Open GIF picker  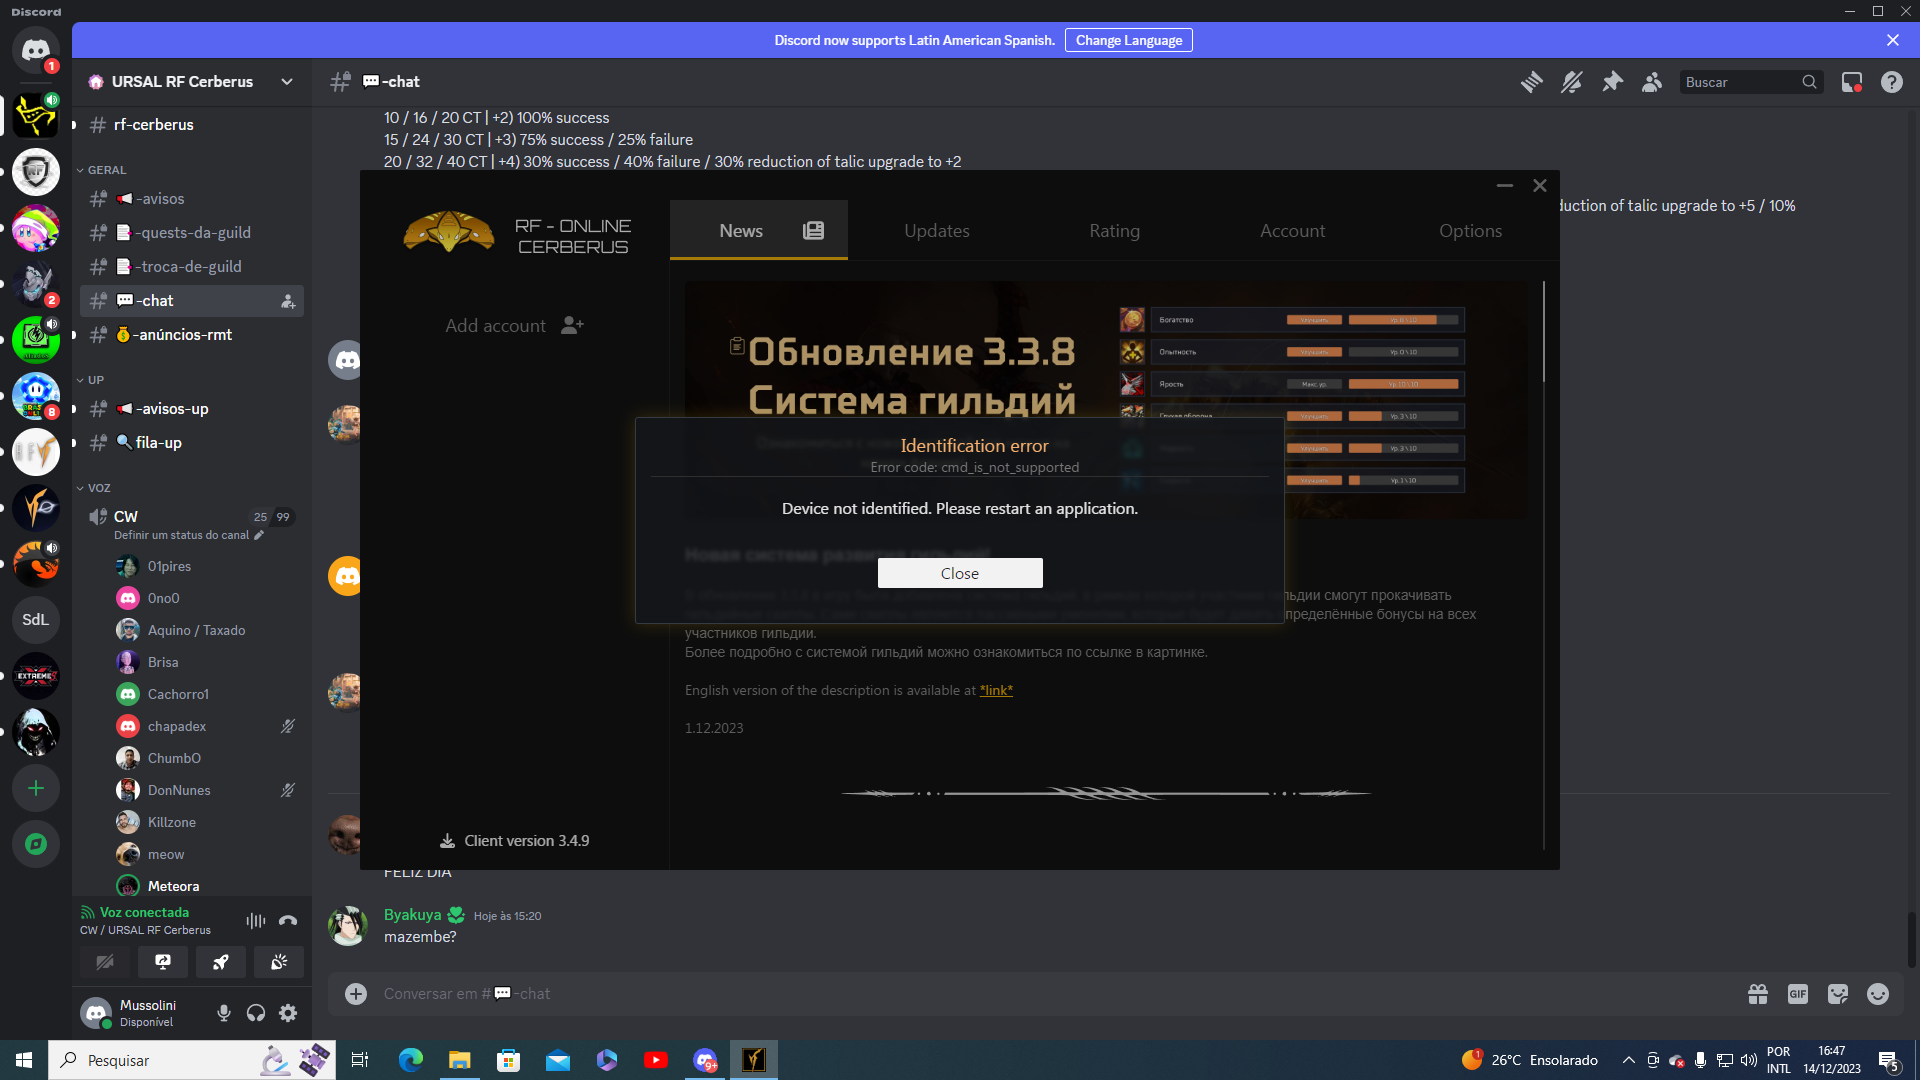tap(1798, 994)
